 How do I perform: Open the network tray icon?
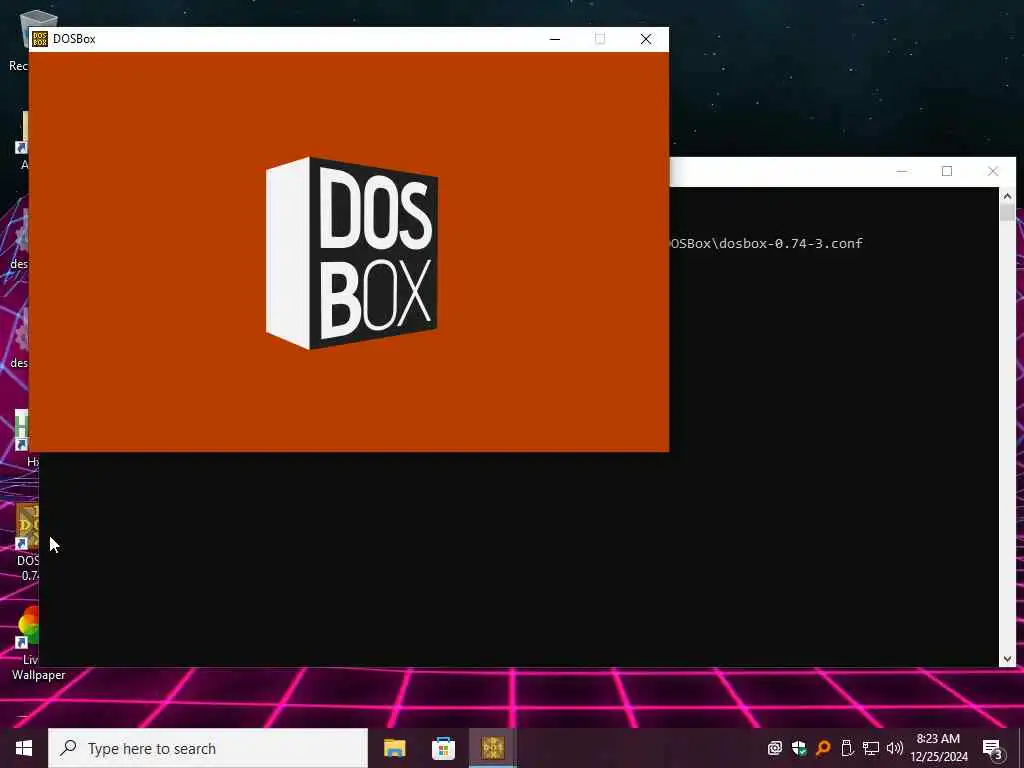(x=871, y=748)
